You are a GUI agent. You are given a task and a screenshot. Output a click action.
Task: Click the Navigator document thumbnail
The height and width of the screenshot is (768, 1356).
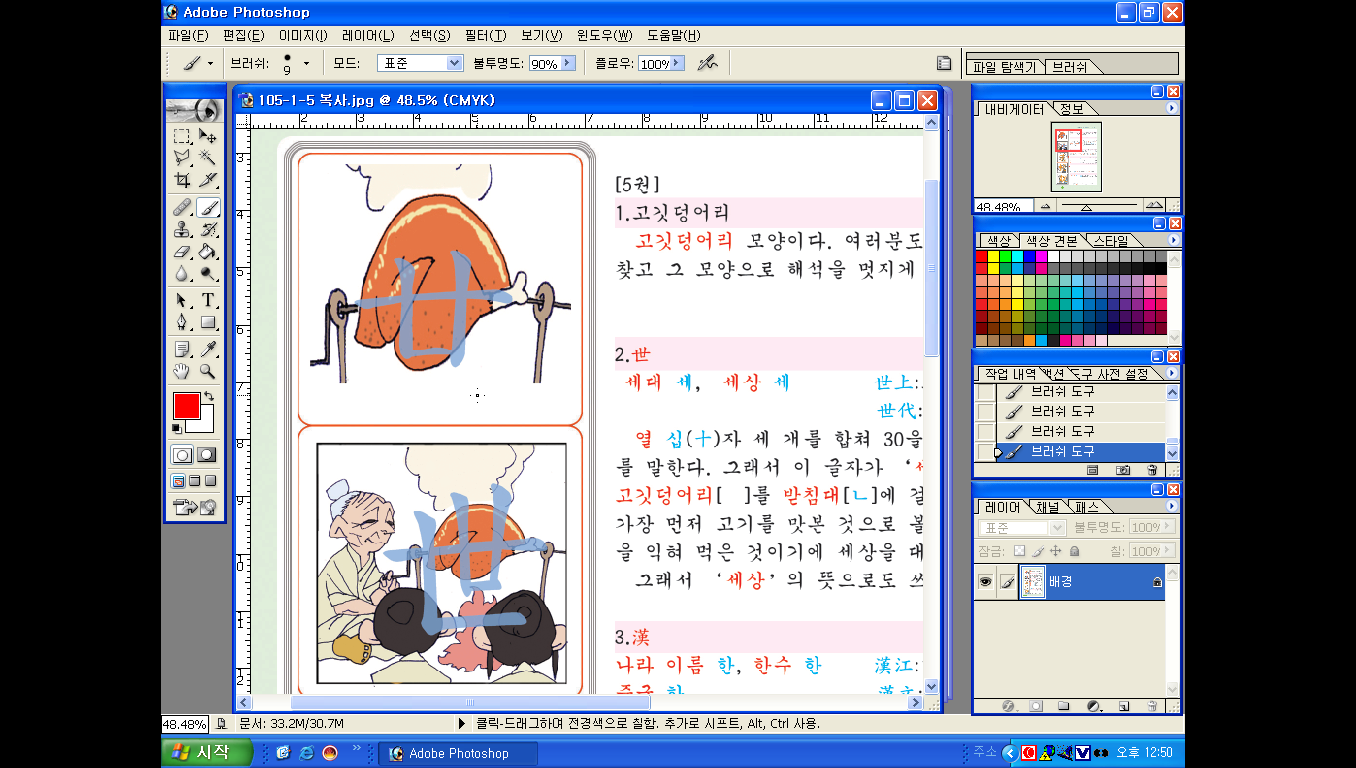tap(1076, 157)
